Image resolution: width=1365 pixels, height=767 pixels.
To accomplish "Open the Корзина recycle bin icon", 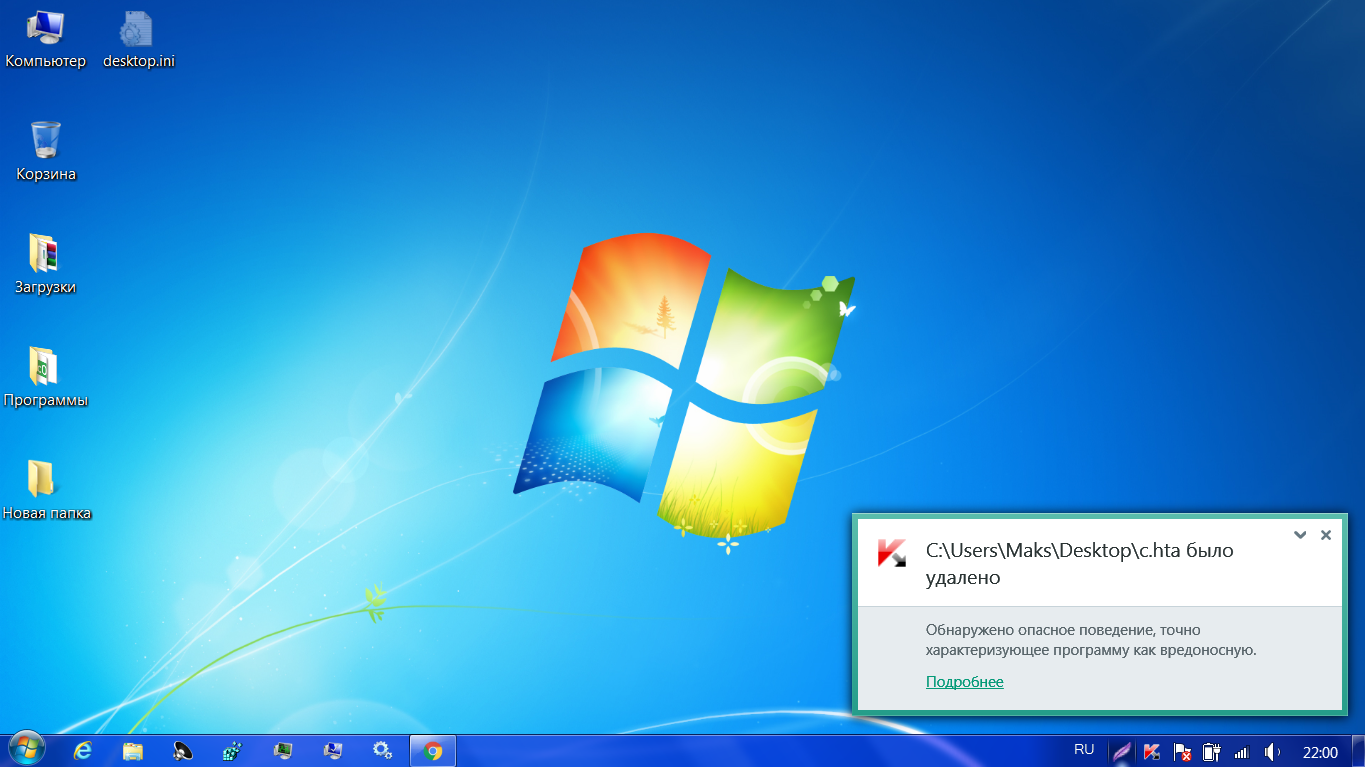I will pos(46,152).
